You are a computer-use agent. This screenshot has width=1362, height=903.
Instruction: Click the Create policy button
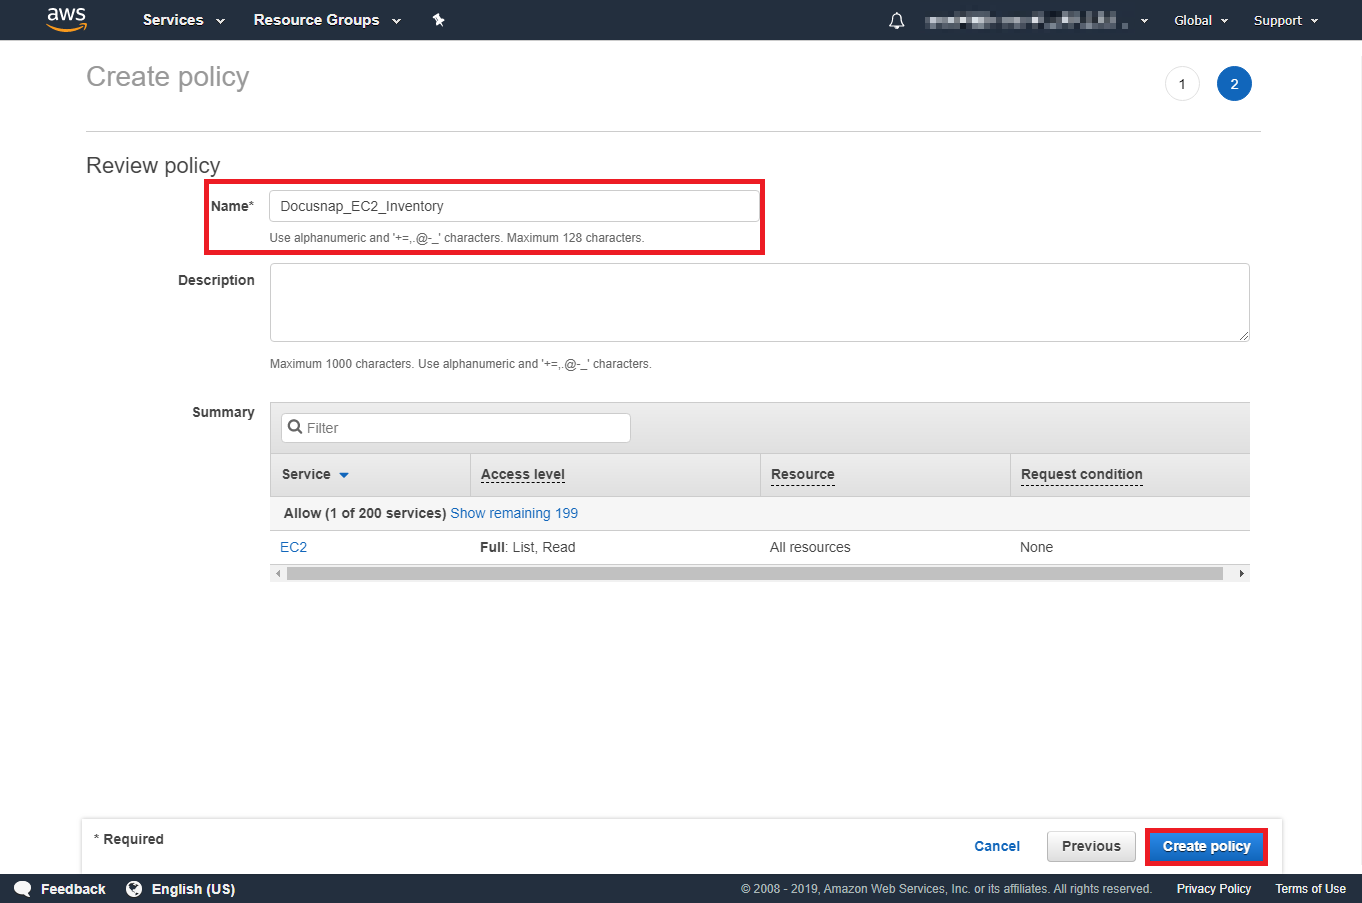coord(1206,846)
